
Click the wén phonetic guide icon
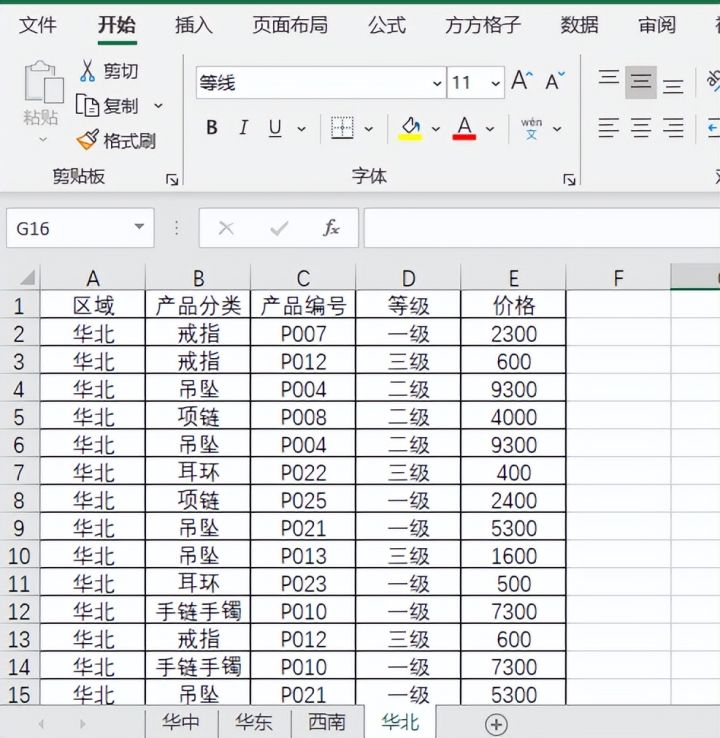pos(531,128)
